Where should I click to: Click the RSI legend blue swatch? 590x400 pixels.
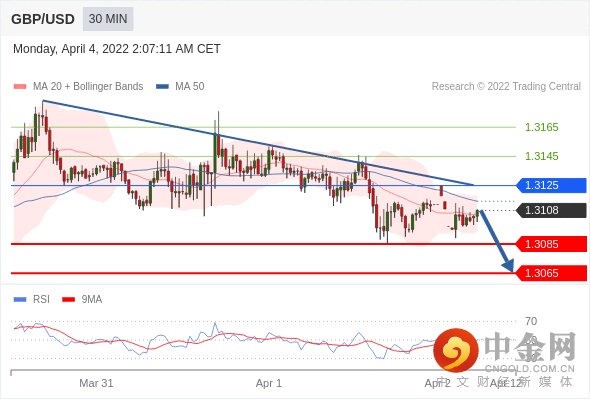click(20, 300)
